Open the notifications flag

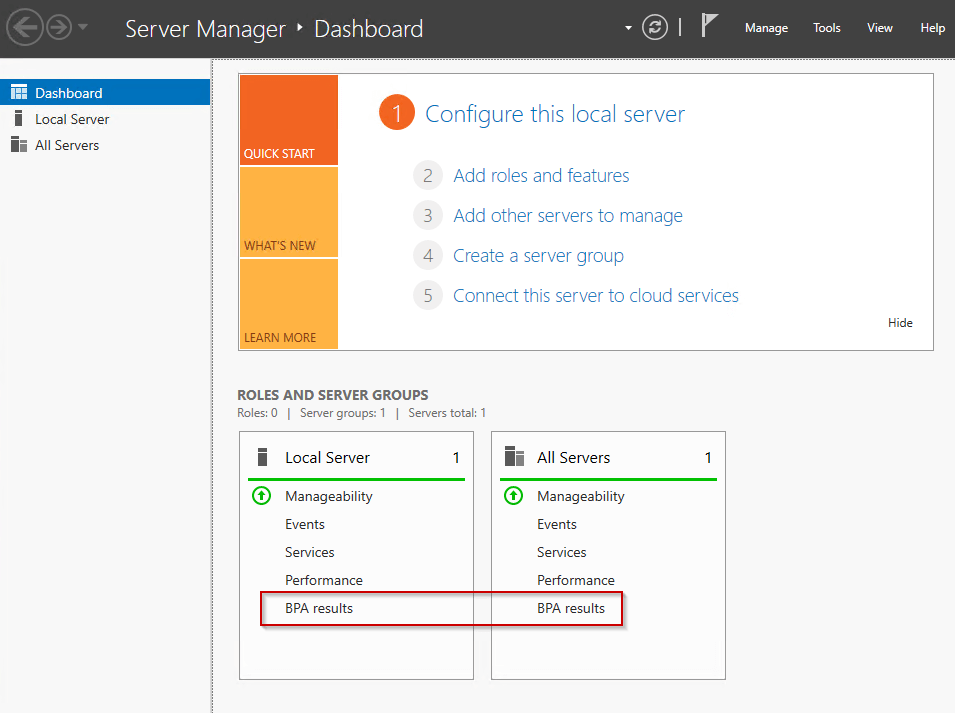click(x=708, y=26)
